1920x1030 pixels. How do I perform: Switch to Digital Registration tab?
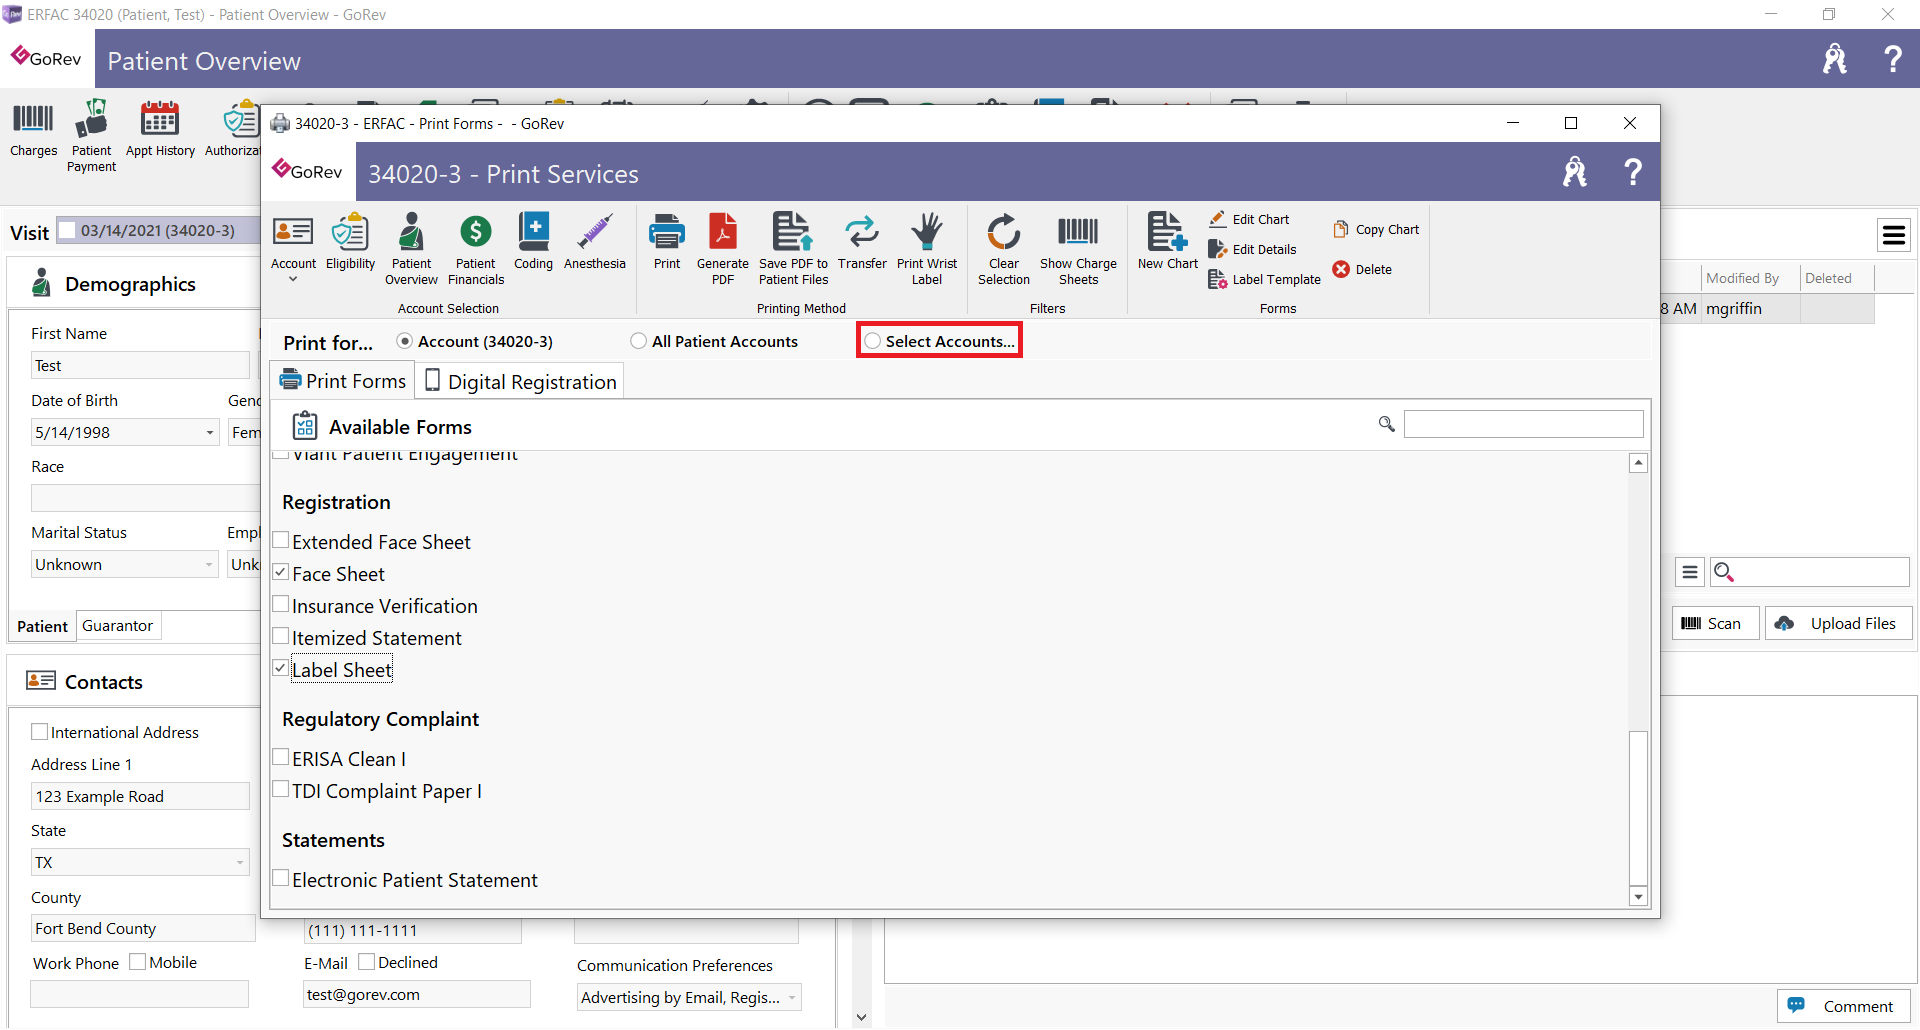(x=520, y=382)
